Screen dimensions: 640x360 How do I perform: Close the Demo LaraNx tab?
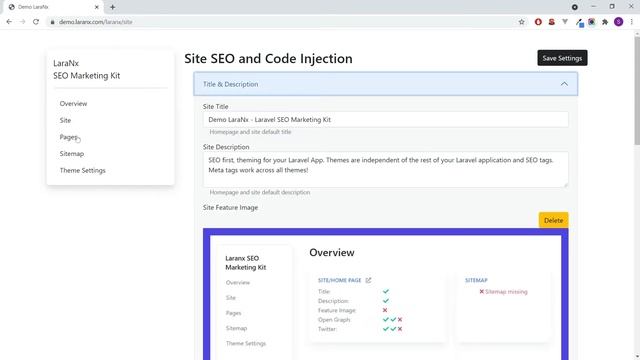pyautogui.click(x=97, y=7)
